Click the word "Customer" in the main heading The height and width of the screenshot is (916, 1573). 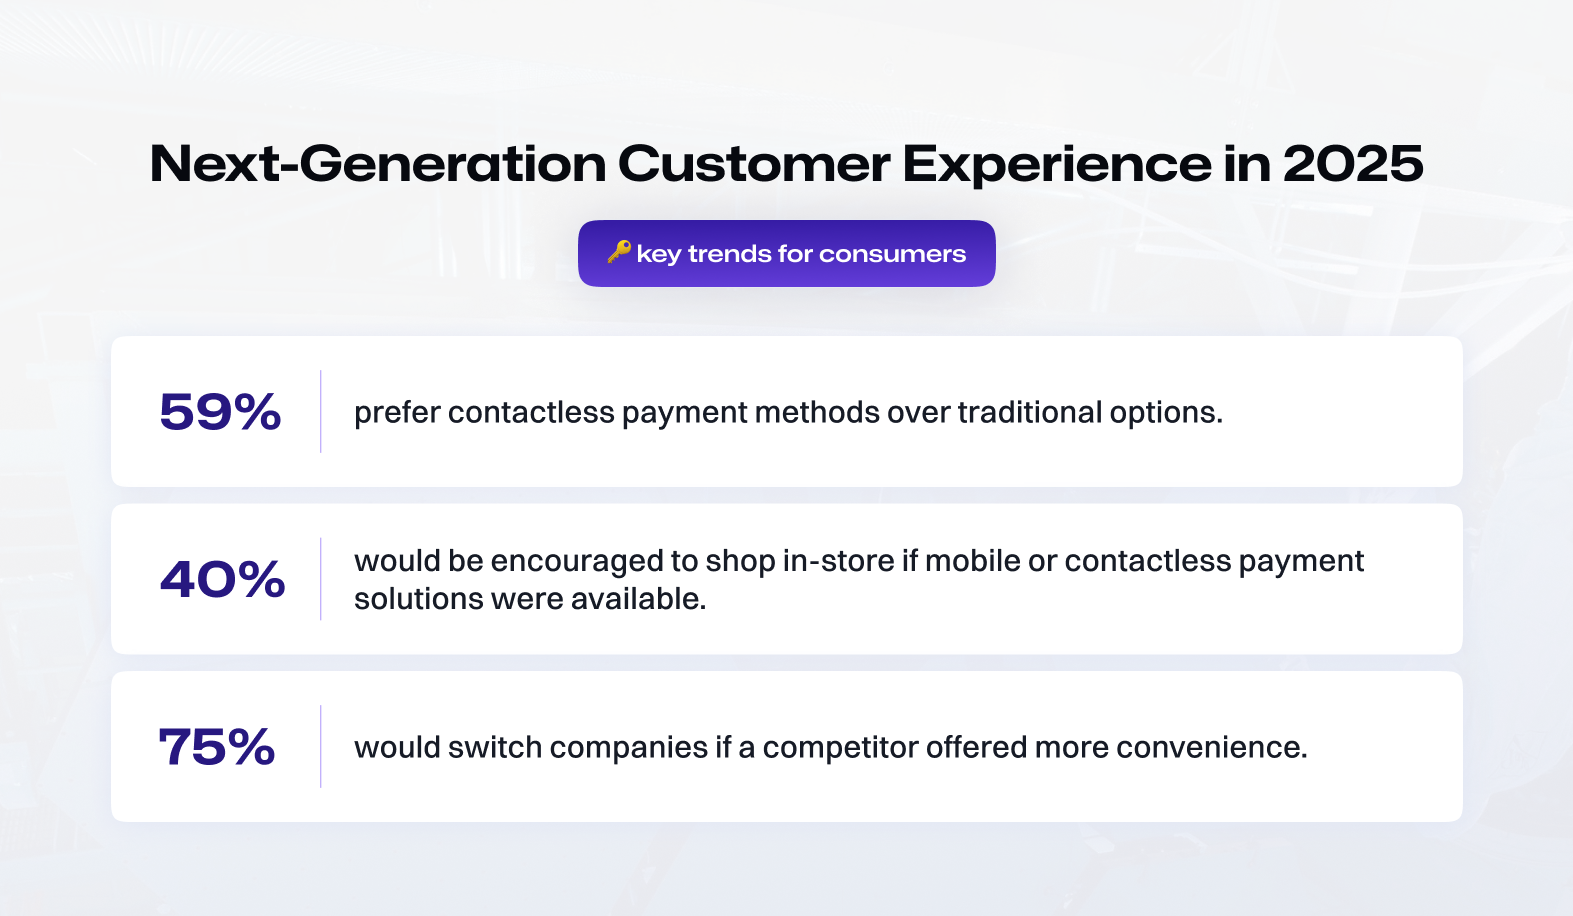pyautogui.click(x=754, y=164)
